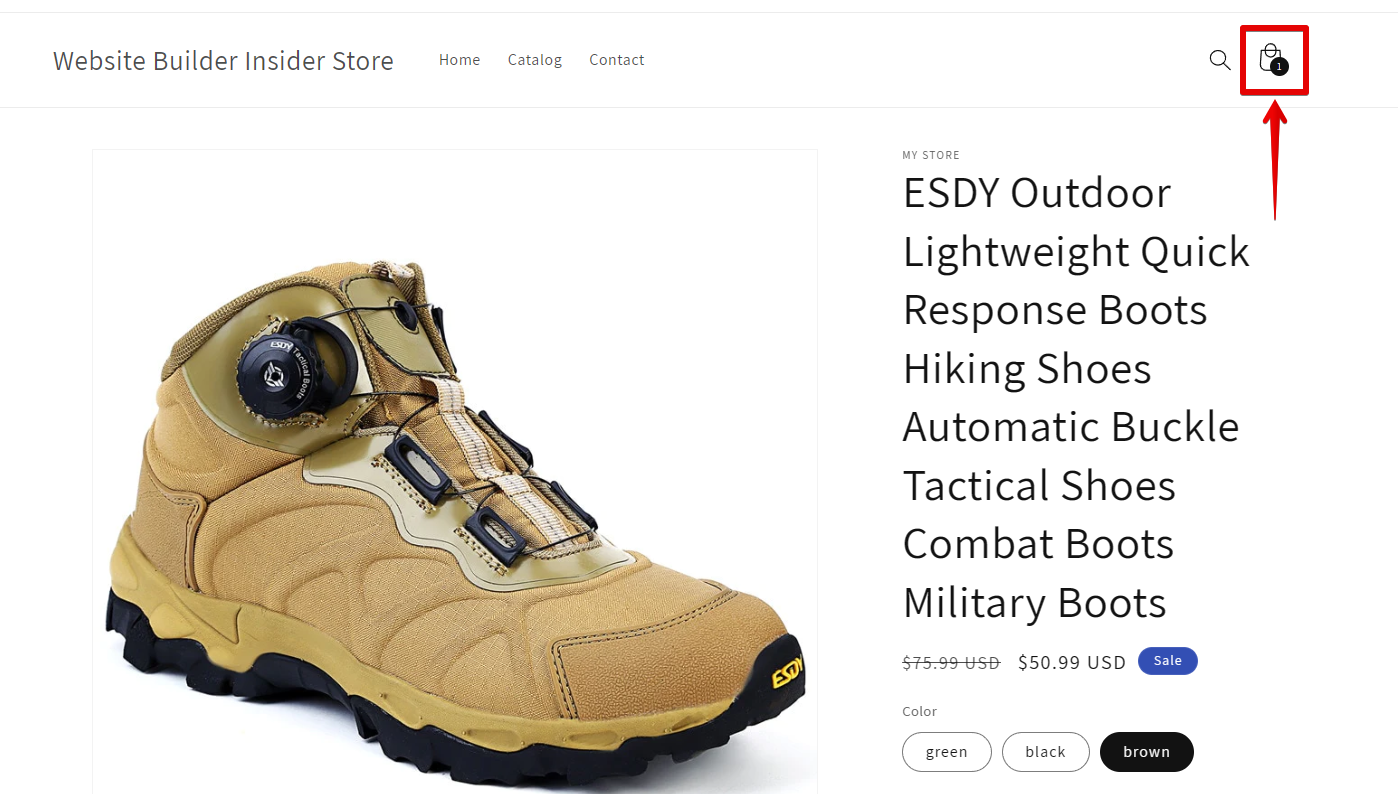Click the blue Sale badge

(x=1167, y=661)
